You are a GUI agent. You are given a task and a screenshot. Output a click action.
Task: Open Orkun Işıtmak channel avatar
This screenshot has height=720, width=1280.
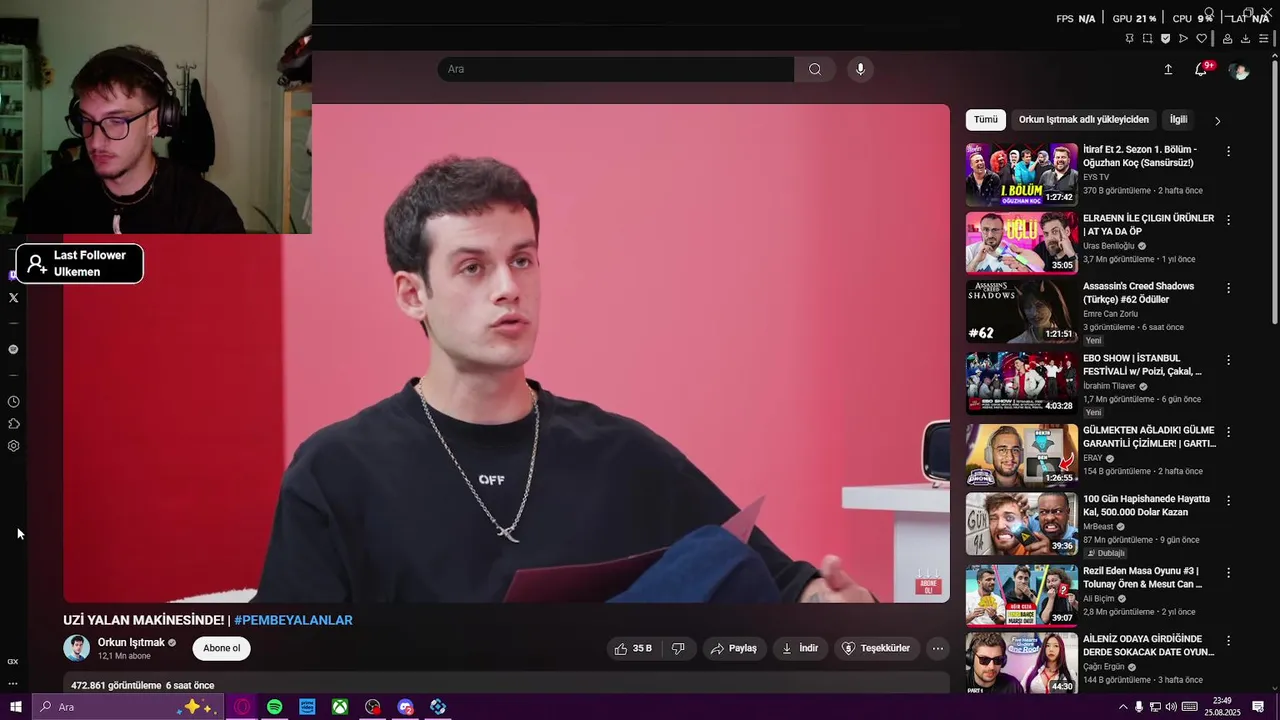point(77,648)
